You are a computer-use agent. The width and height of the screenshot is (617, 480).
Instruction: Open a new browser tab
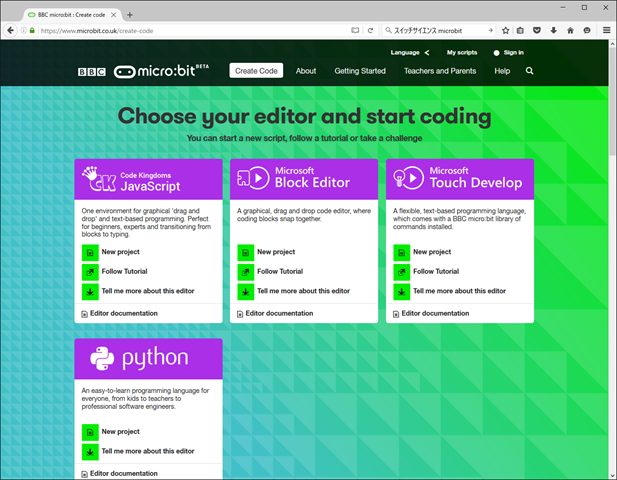point(130,14)
